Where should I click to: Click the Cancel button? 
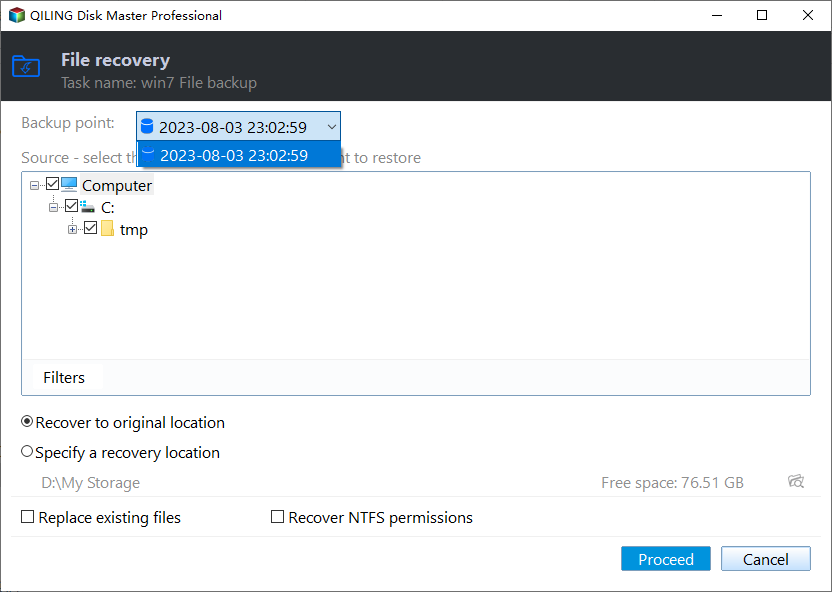pyautogui.click(x=766, y=559)
